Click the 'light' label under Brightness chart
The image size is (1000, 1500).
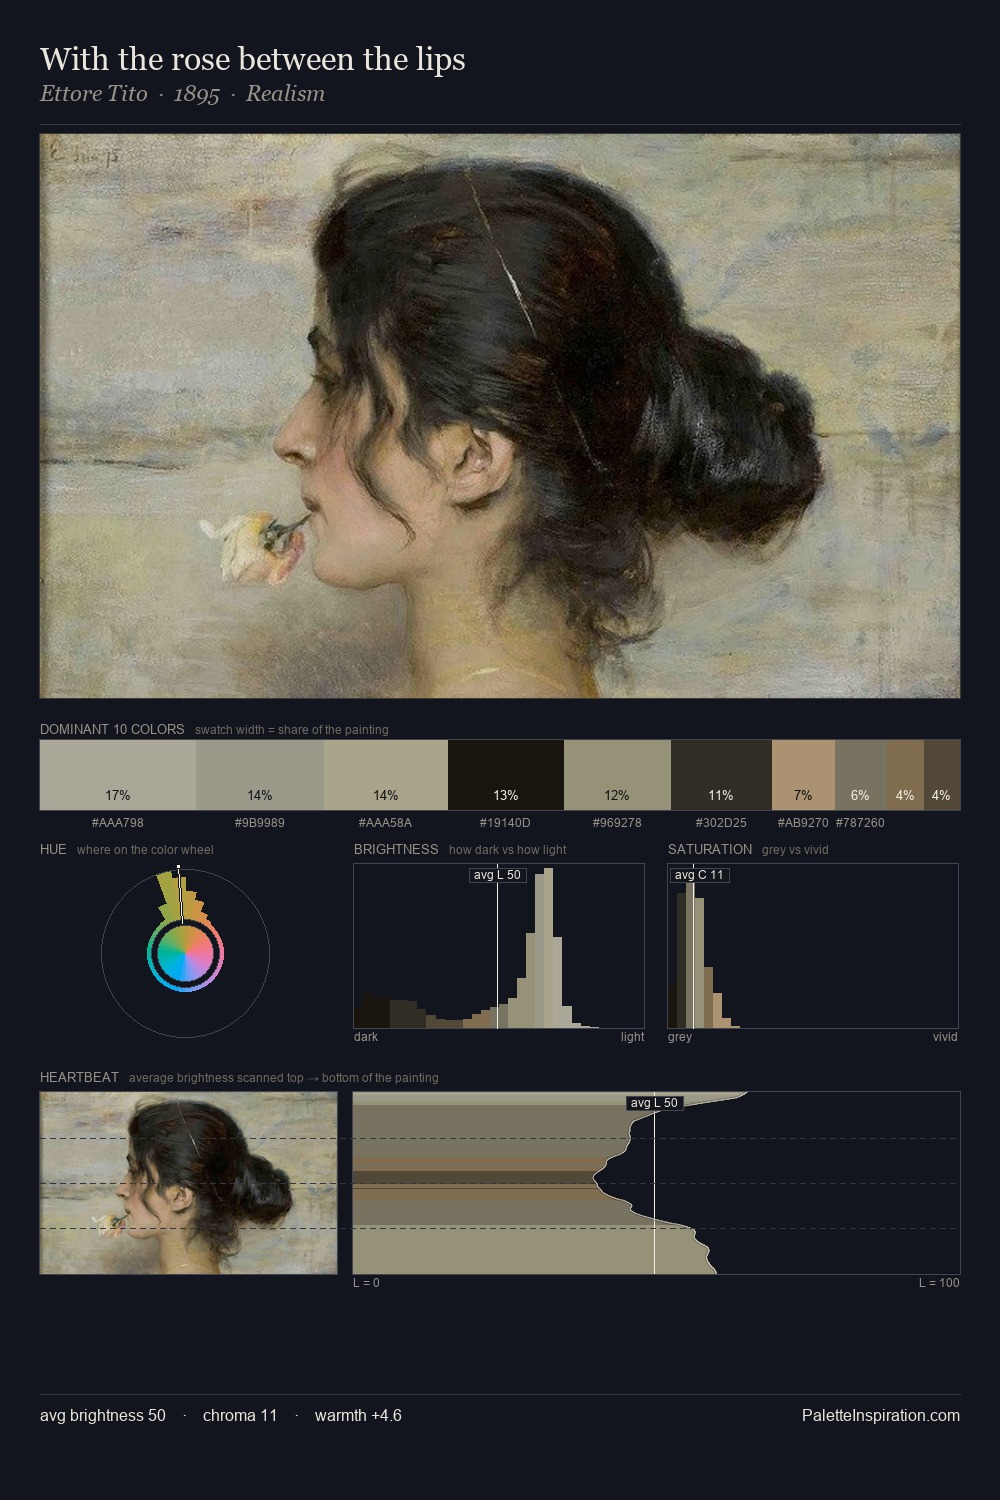point(632,1037)
